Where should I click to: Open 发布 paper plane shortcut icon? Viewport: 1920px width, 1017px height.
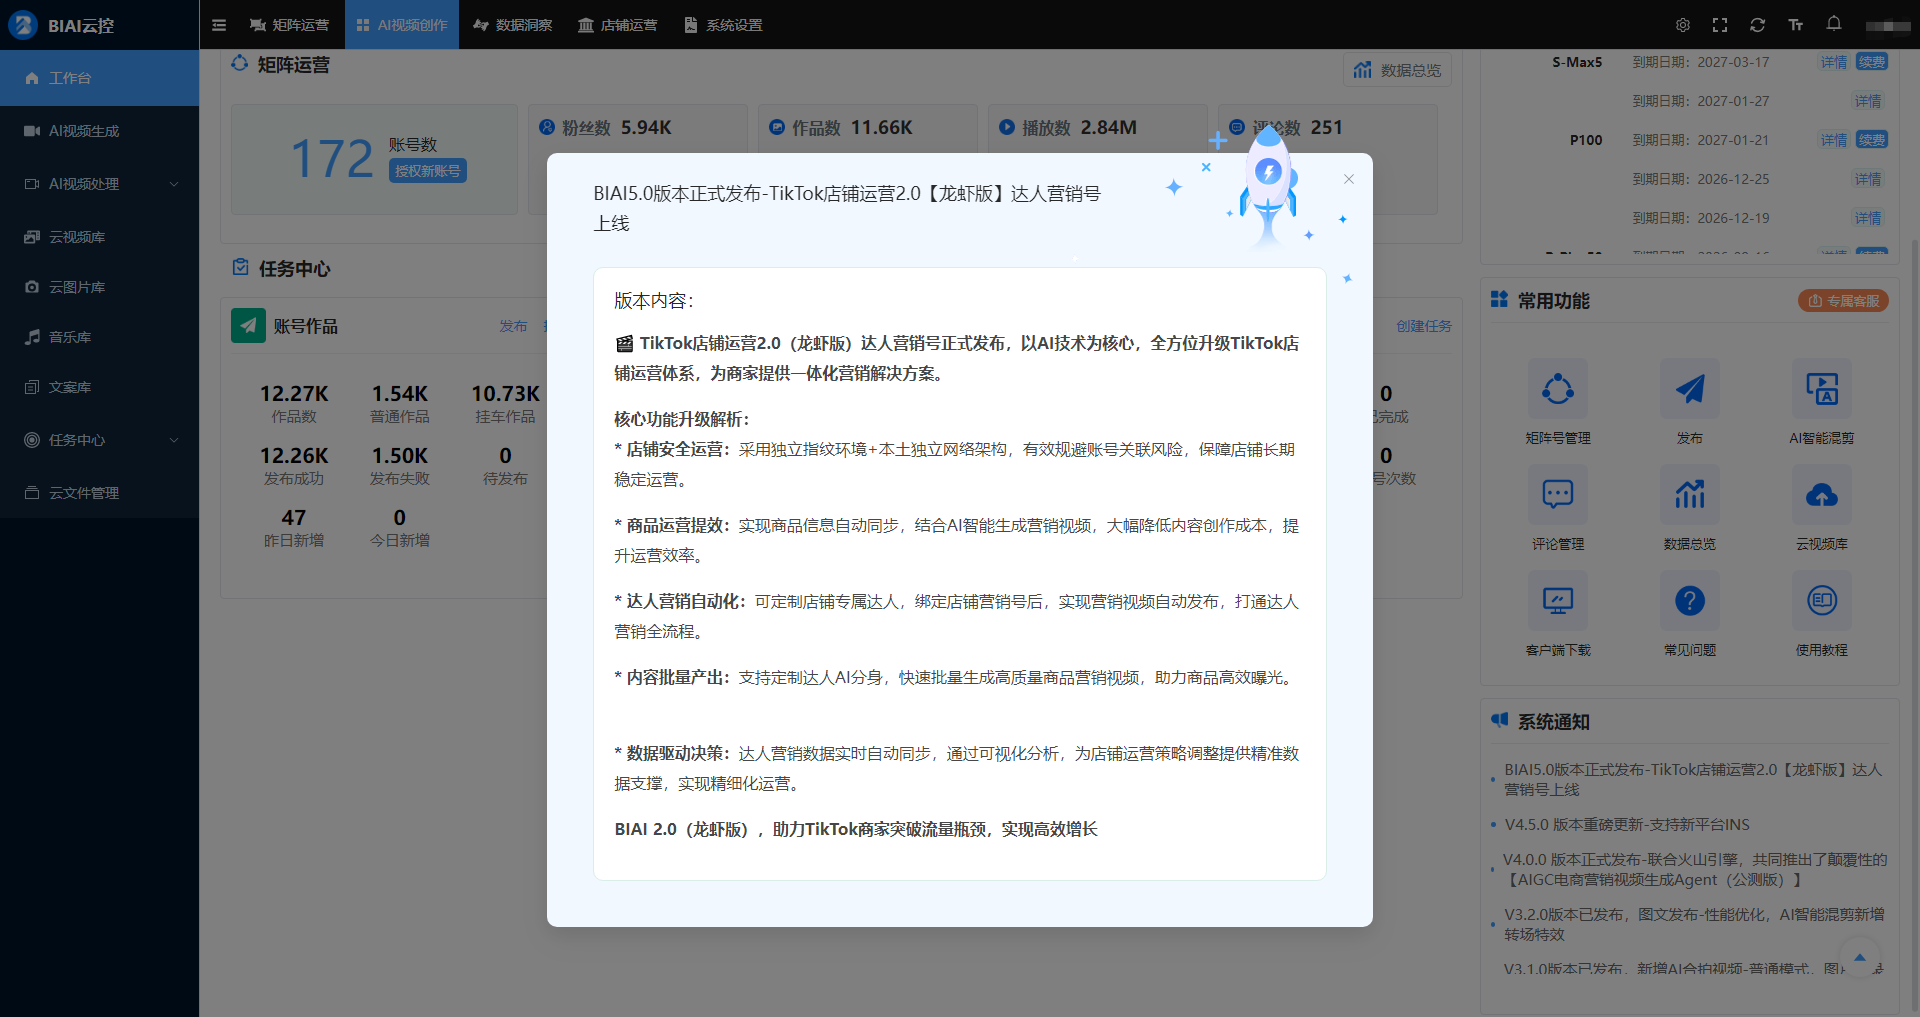pyautogui.click(x=1690, y=389)
